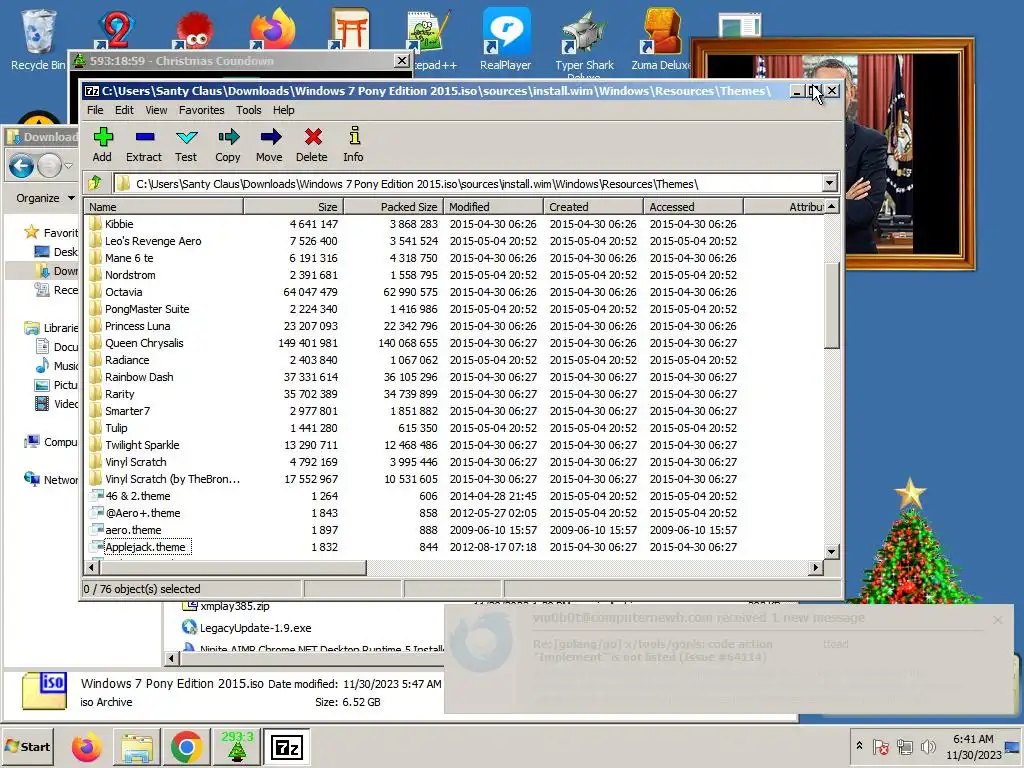Open the View menu
This screenshot has height=768, width=1024.
click(156, 110)
